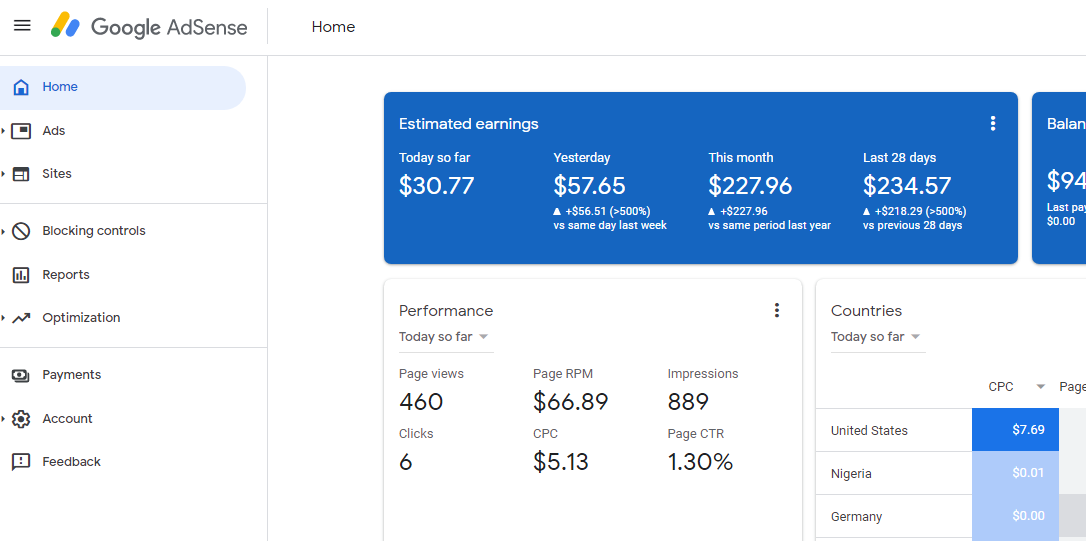This screenshot has height=541, width=1086.
Task: Click Last 28 days value $234.57
Action: 907,186
